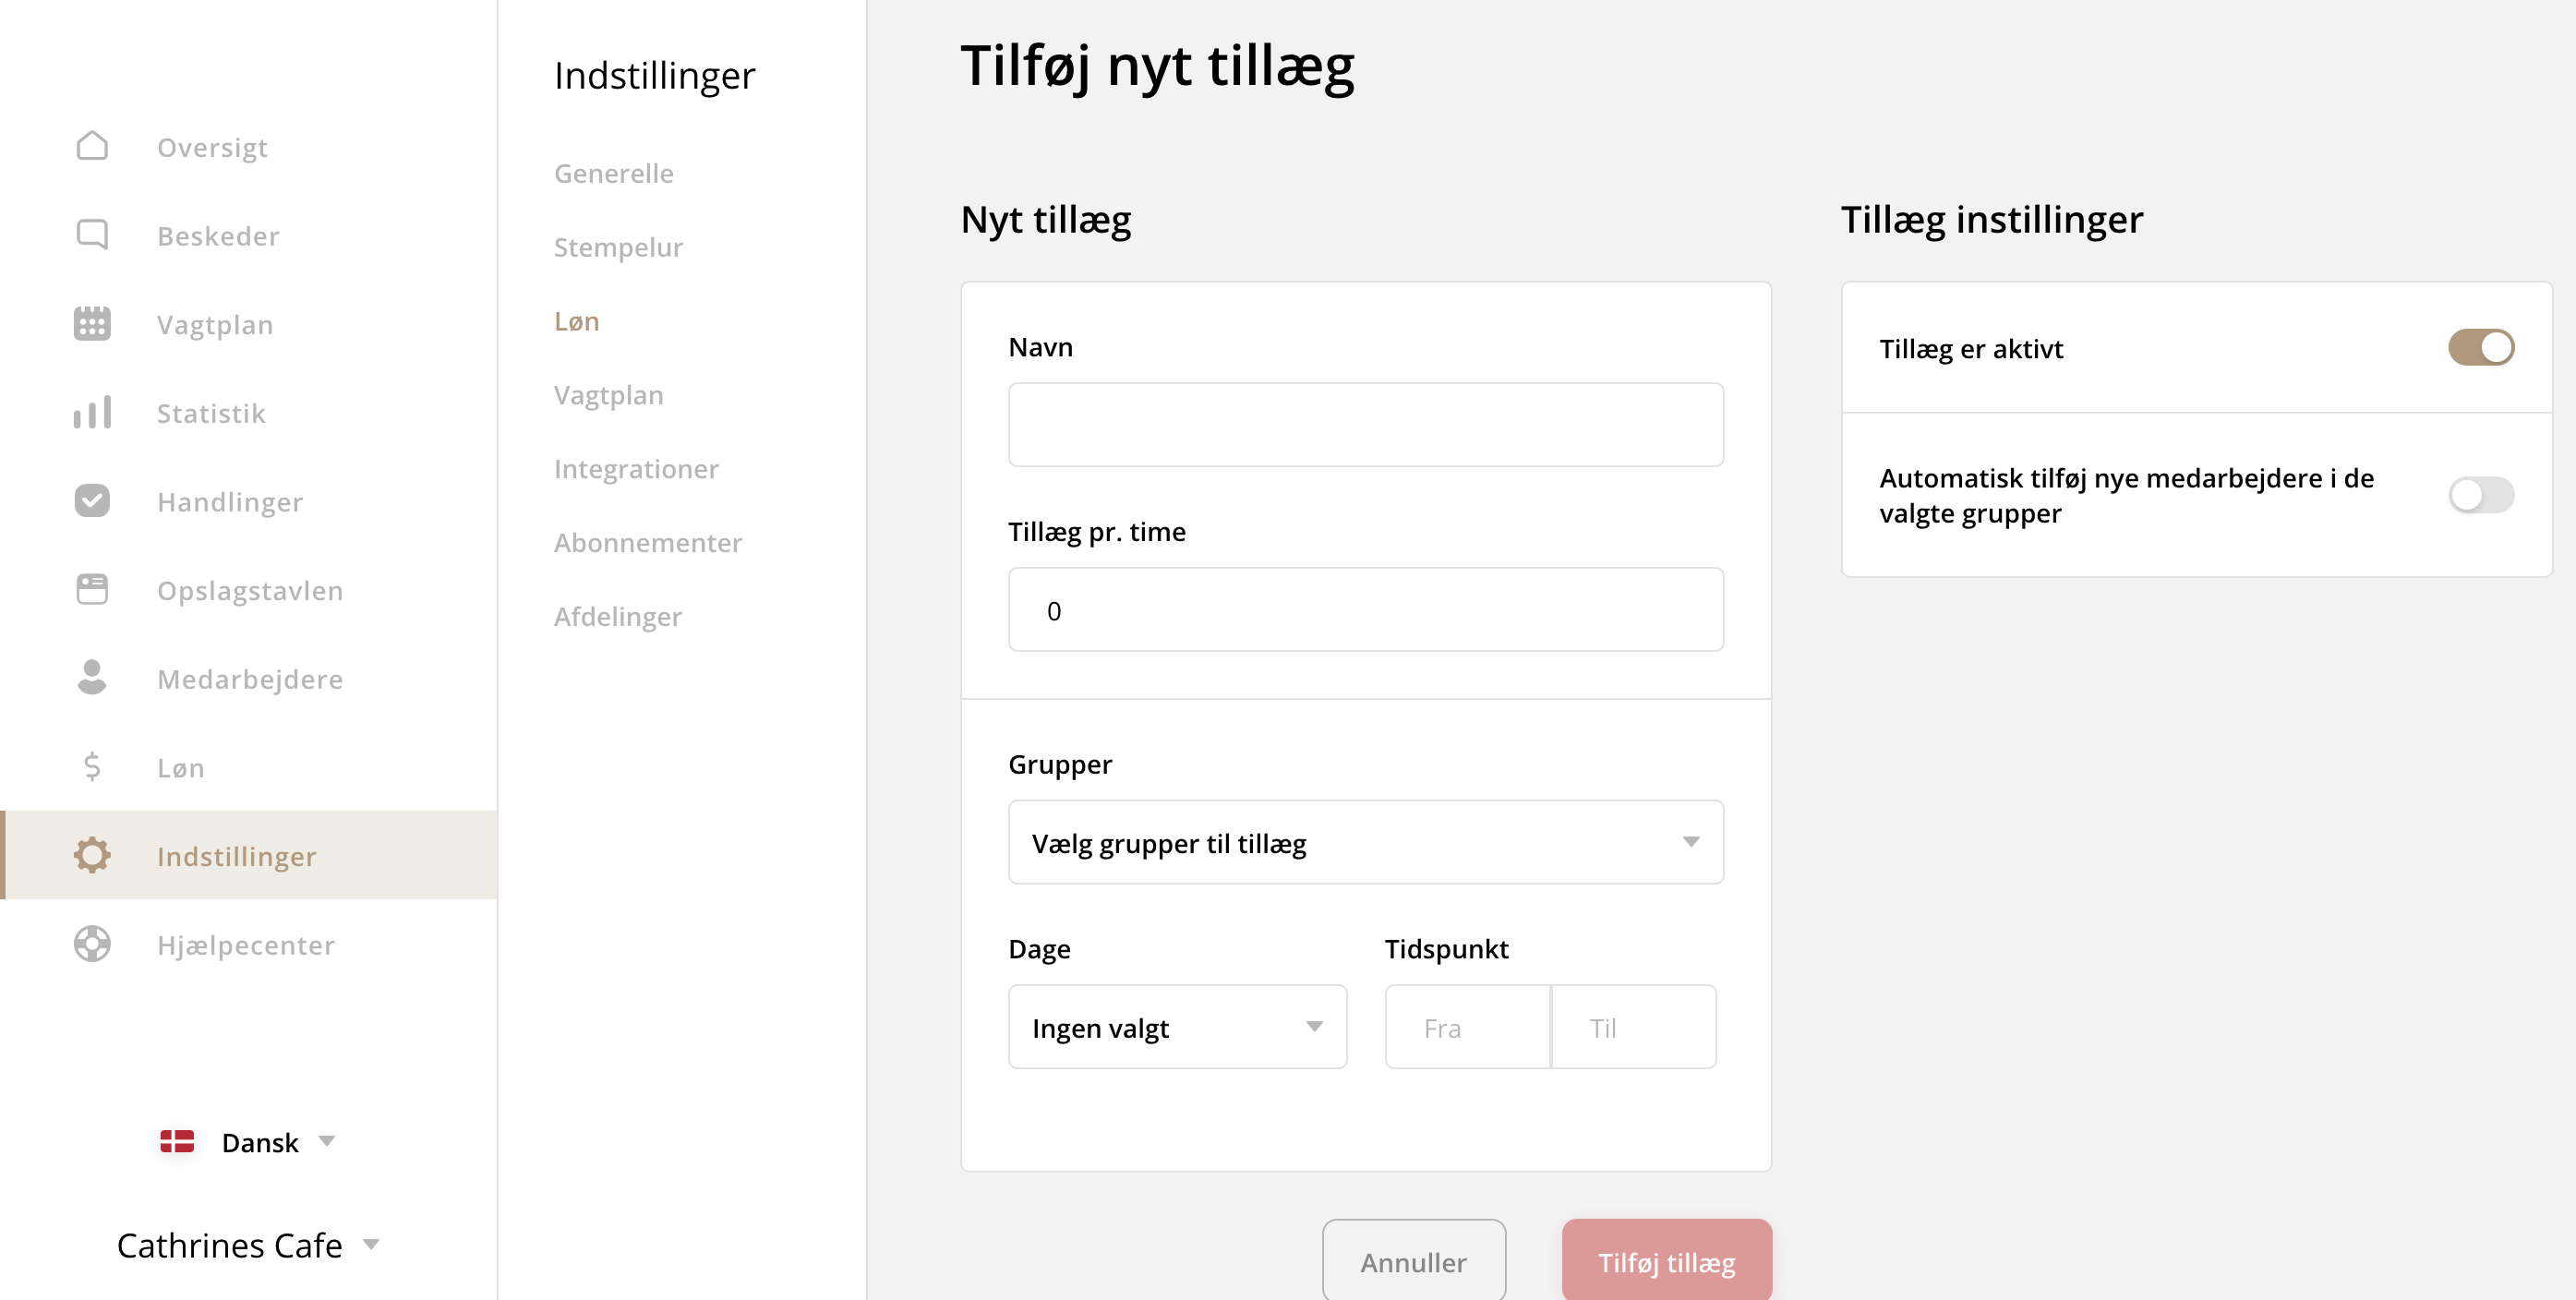Click the Vagtplan calendar icon in sidebar
The height and width of the screenshot is (1300, 2576).
[x=92, y=324]
